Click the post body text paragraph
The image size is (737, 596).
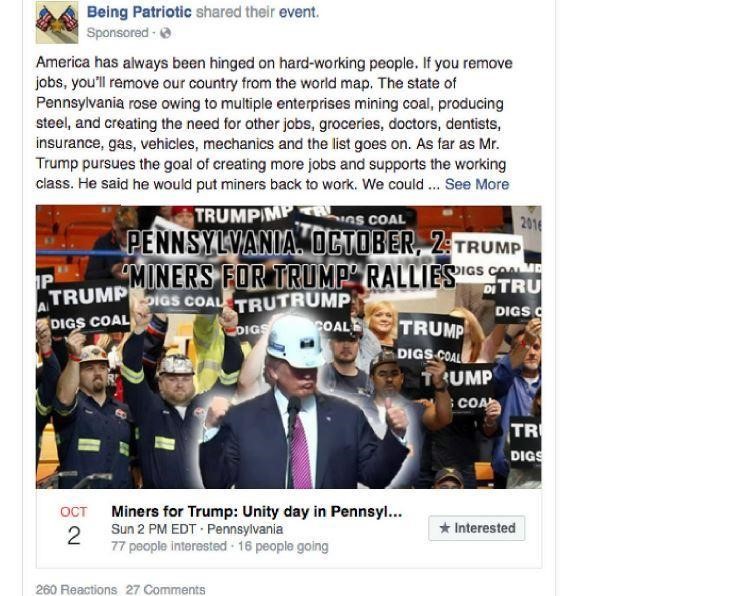coord(274,123)
